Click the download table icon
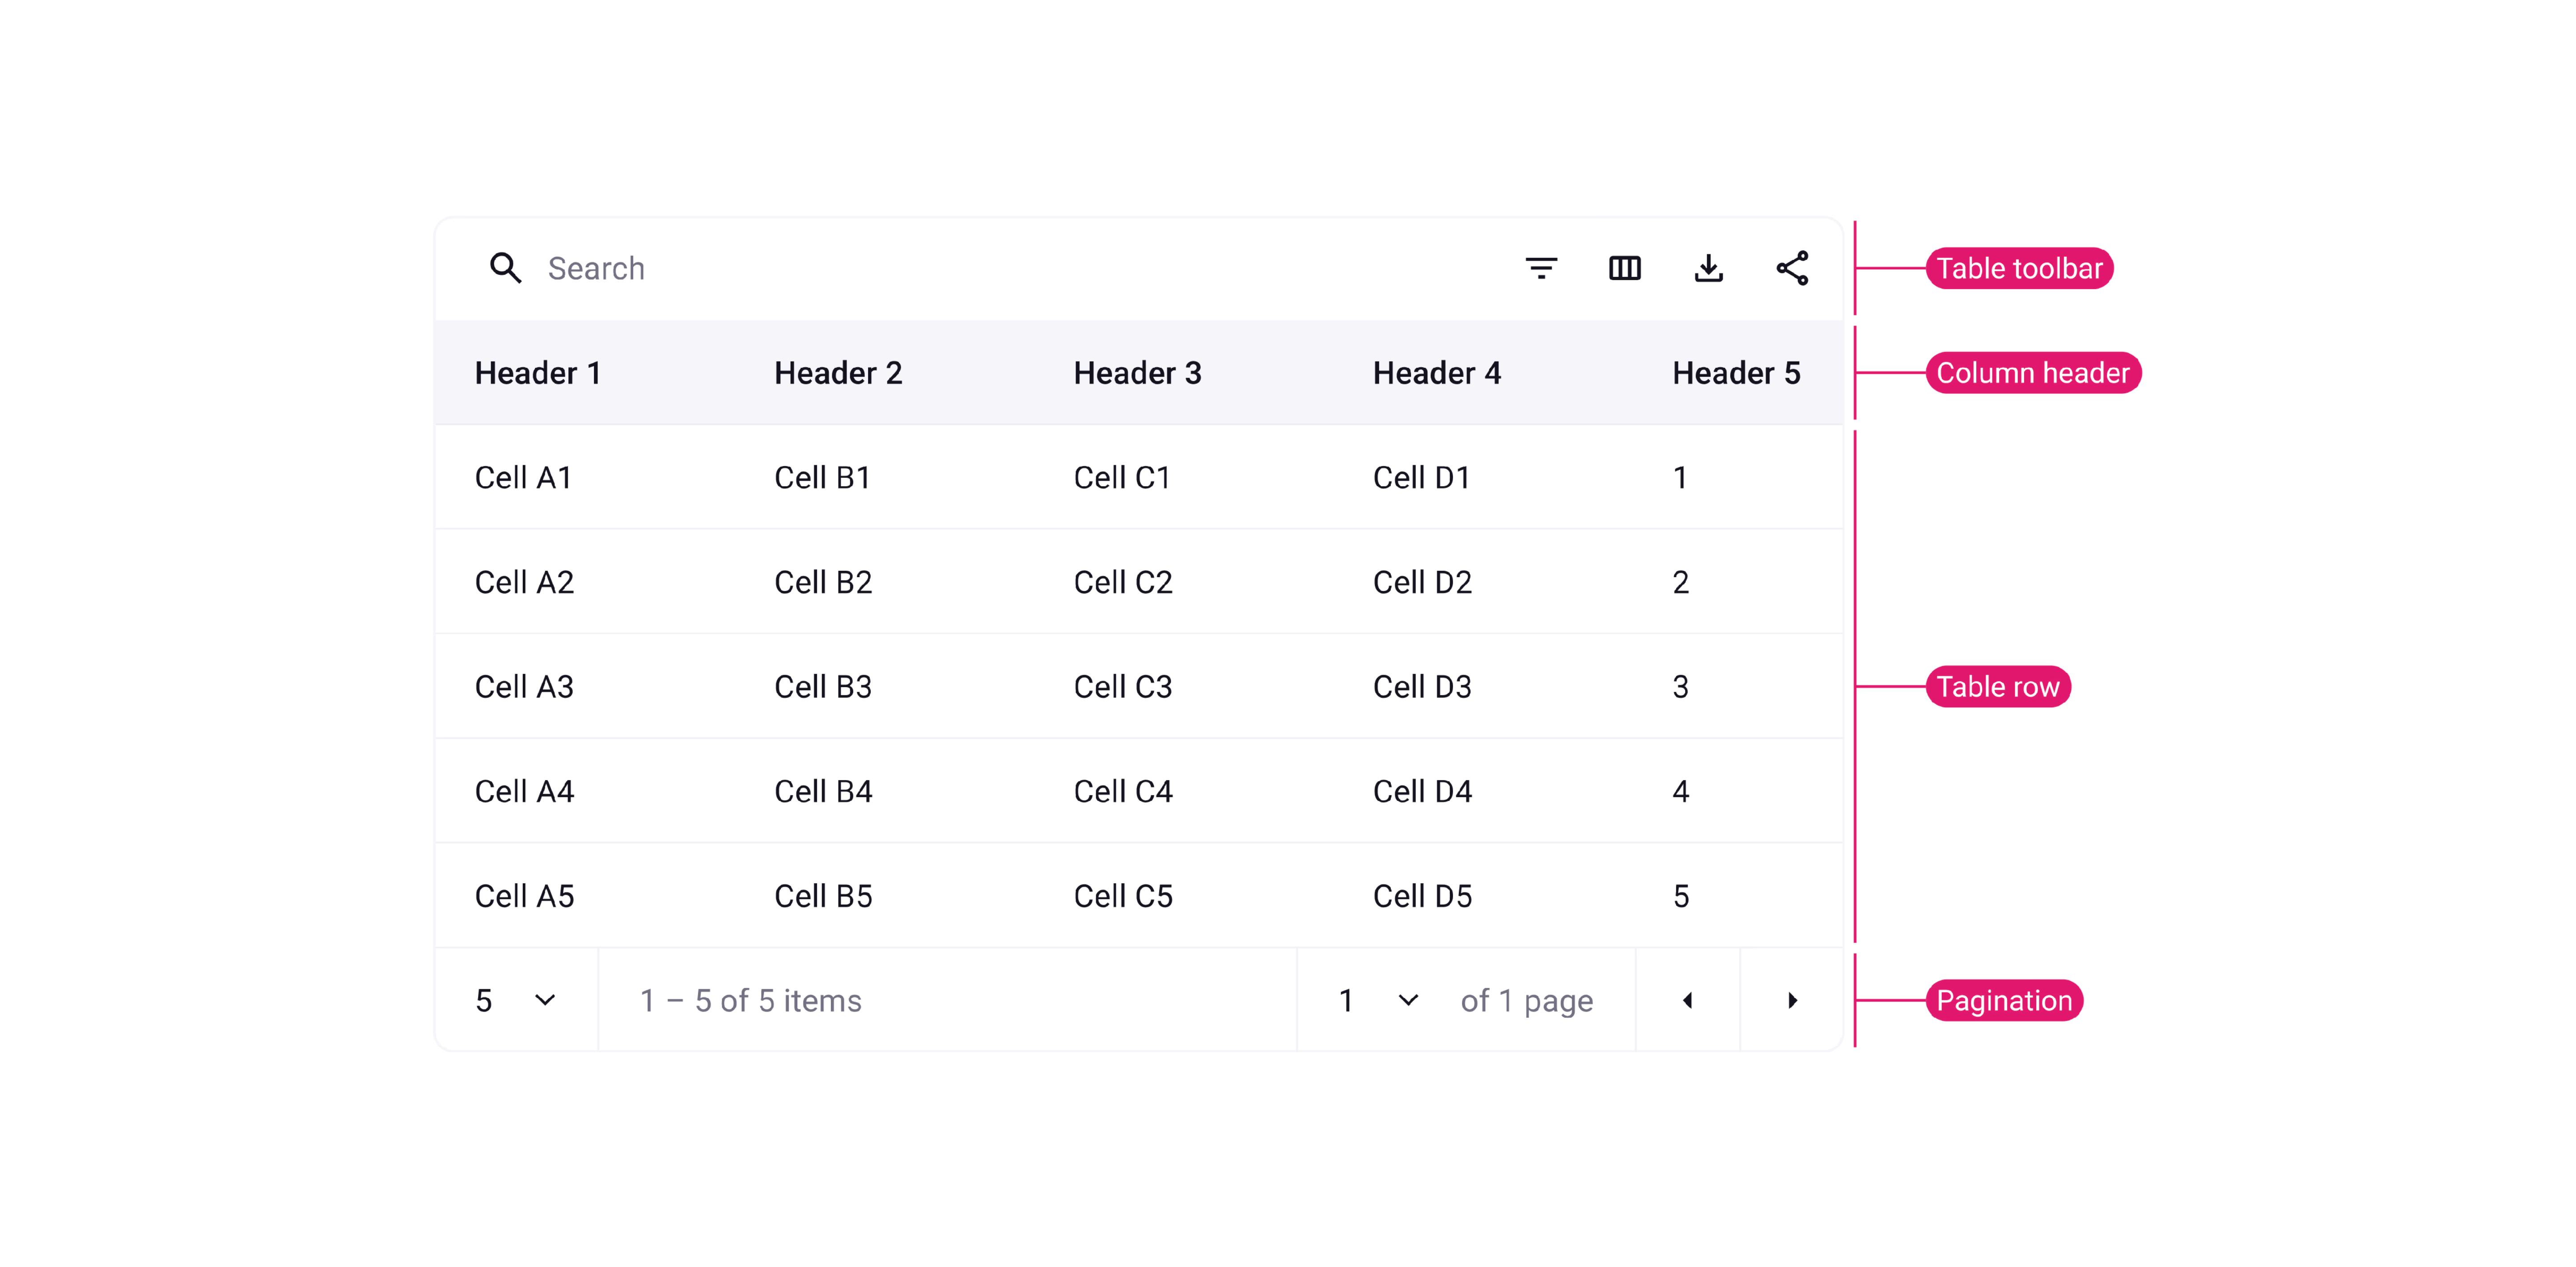The image size is (2576, 1267). click(1708, 268)
